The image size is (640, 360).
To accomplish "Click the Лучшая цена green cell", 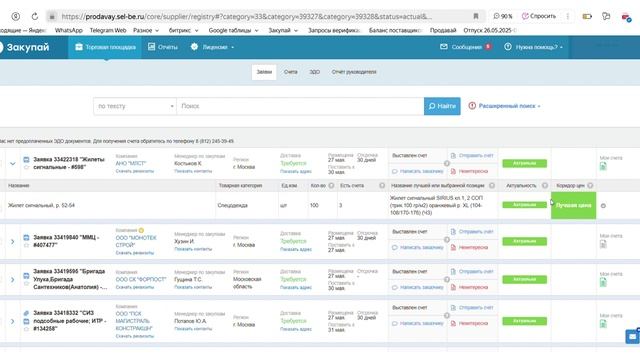I will coord(573,205).
